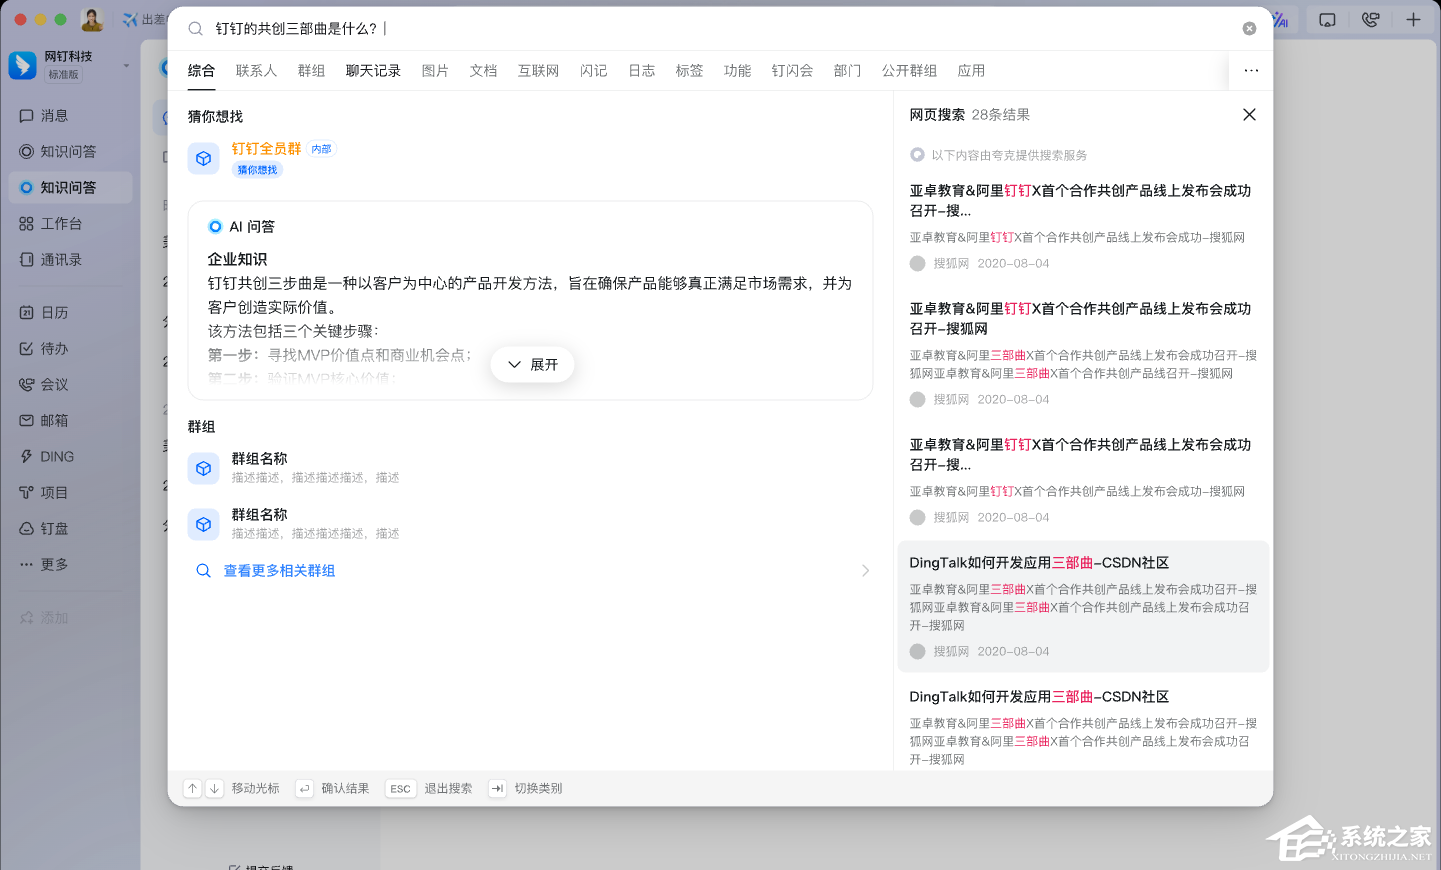The width and height of the screenshot is (1441, 870).
Task: Start a 会议 meeting from the sidebar
Action: [55, 384]
